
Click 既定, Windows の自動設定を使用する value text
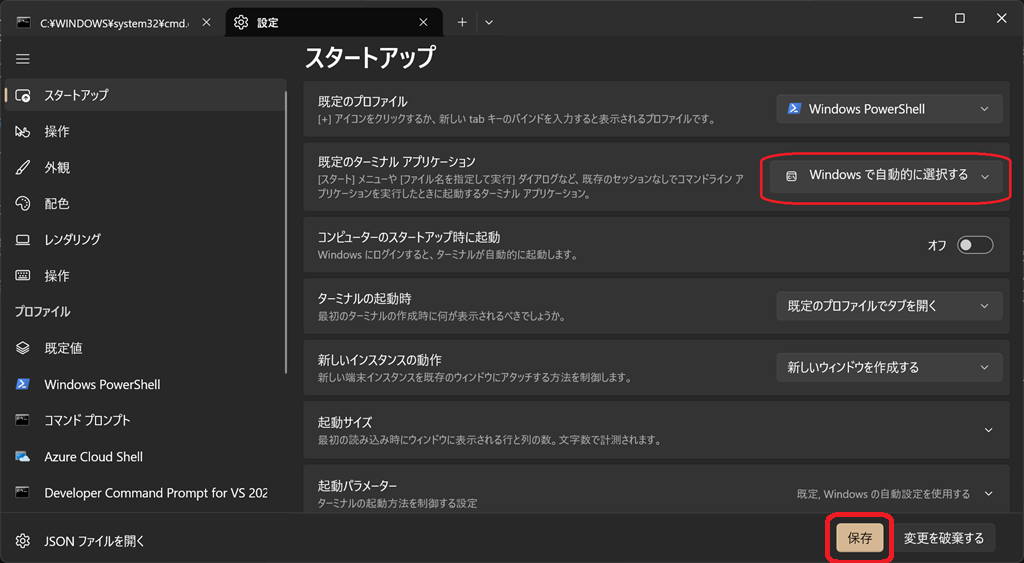click(883, 494)
